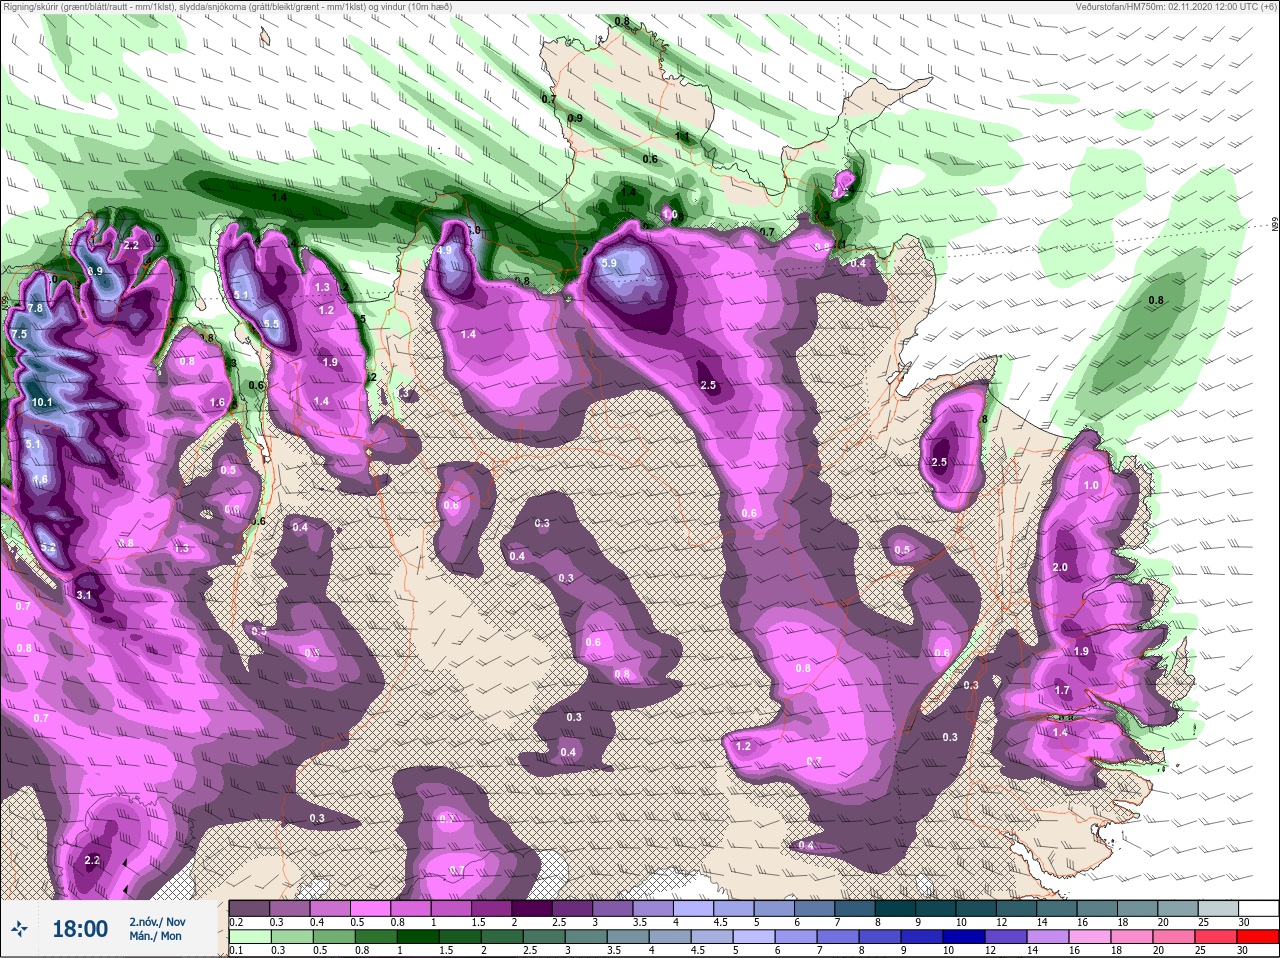The image size is (1280, 958).
Task: Pick the first 0.2 mauve swatch in top legend
Action: tap(249, 908)
